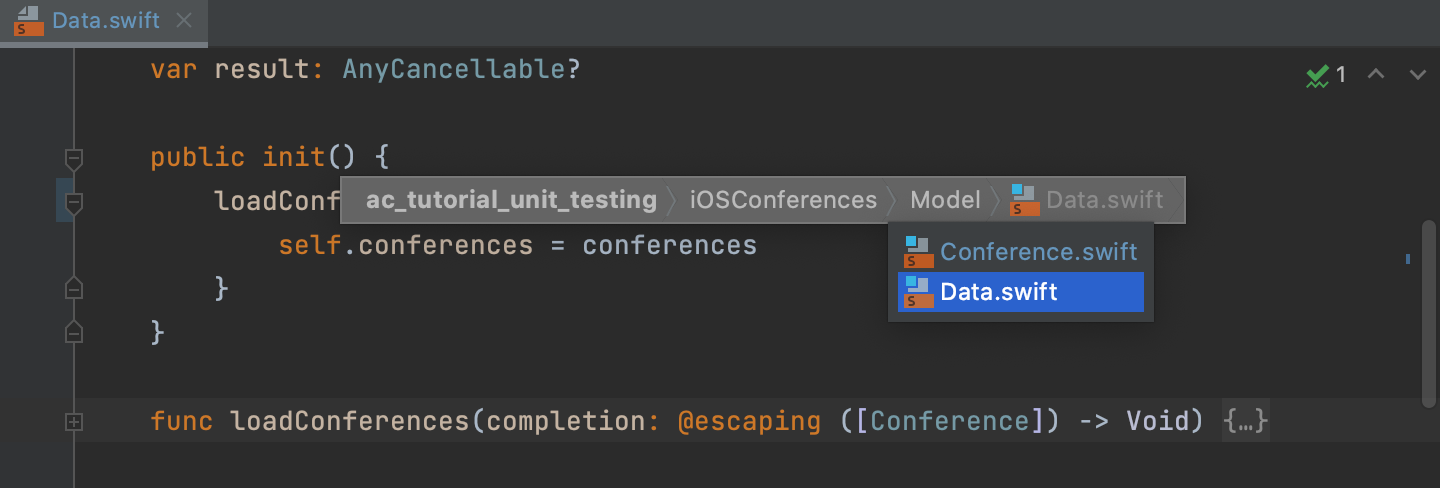Click Data.swift breadcrumb in navigation bar
1440x488 pixels.
point(1104,200)
